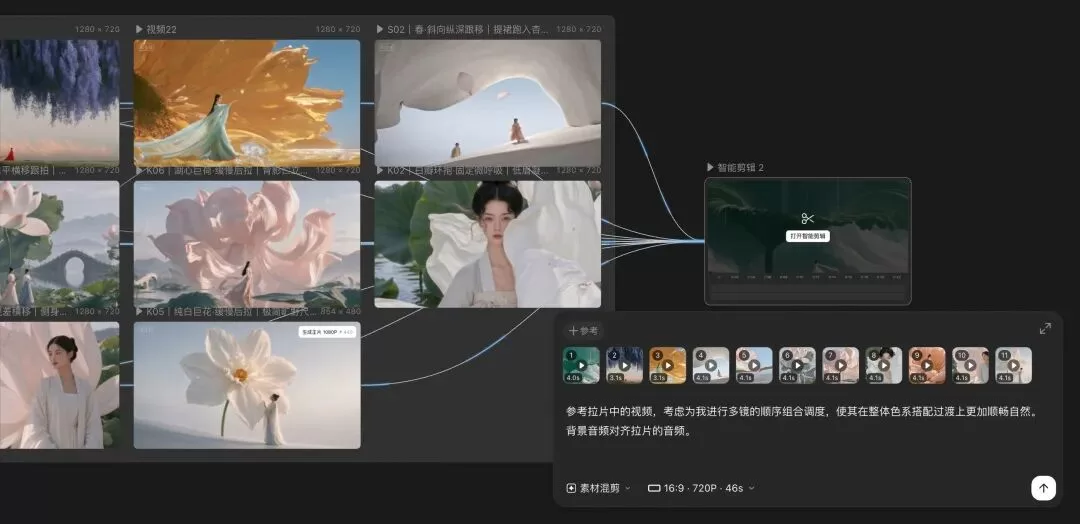Image resolution: width=1080 pixels, height=524 pixels.
Task: Play reference clip number 10
Action: click(970, 365)
